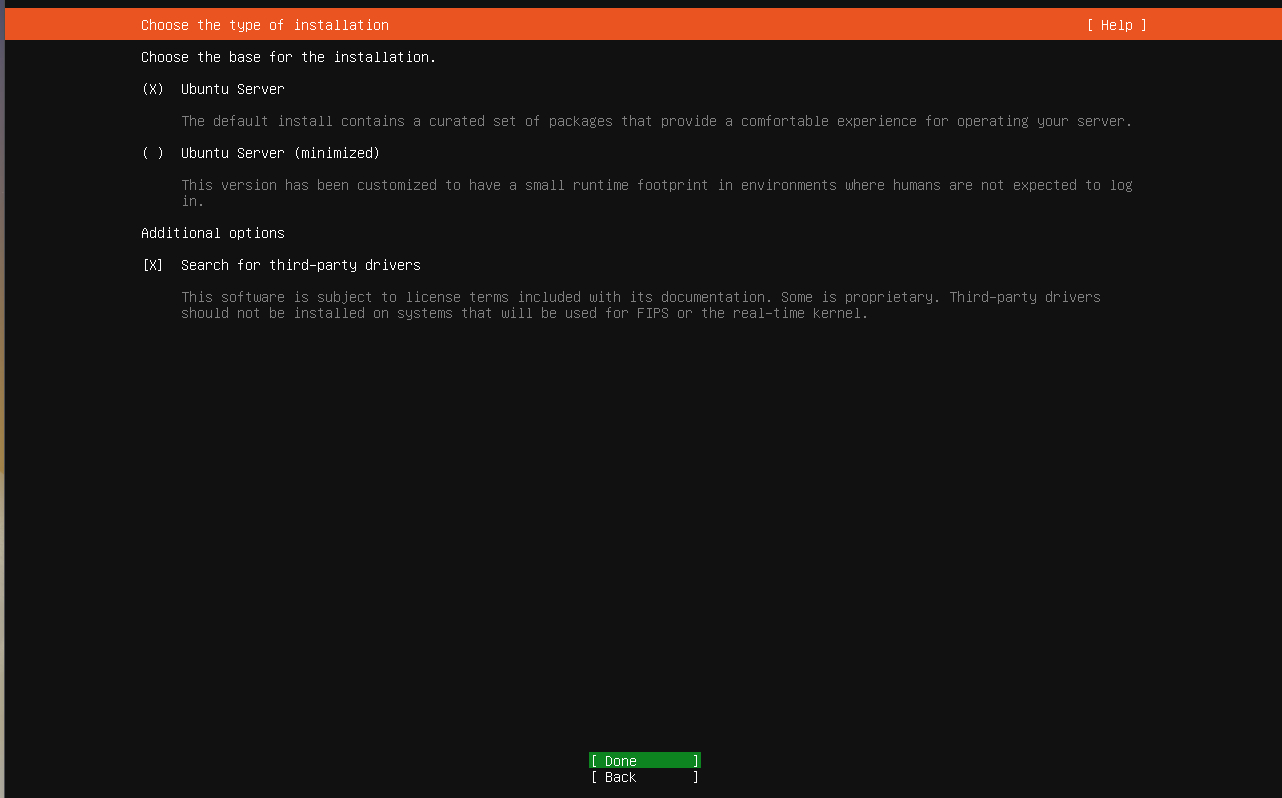The image size is (1282, 798).
Task: Click the default install description text
Action: click(656, 121)
